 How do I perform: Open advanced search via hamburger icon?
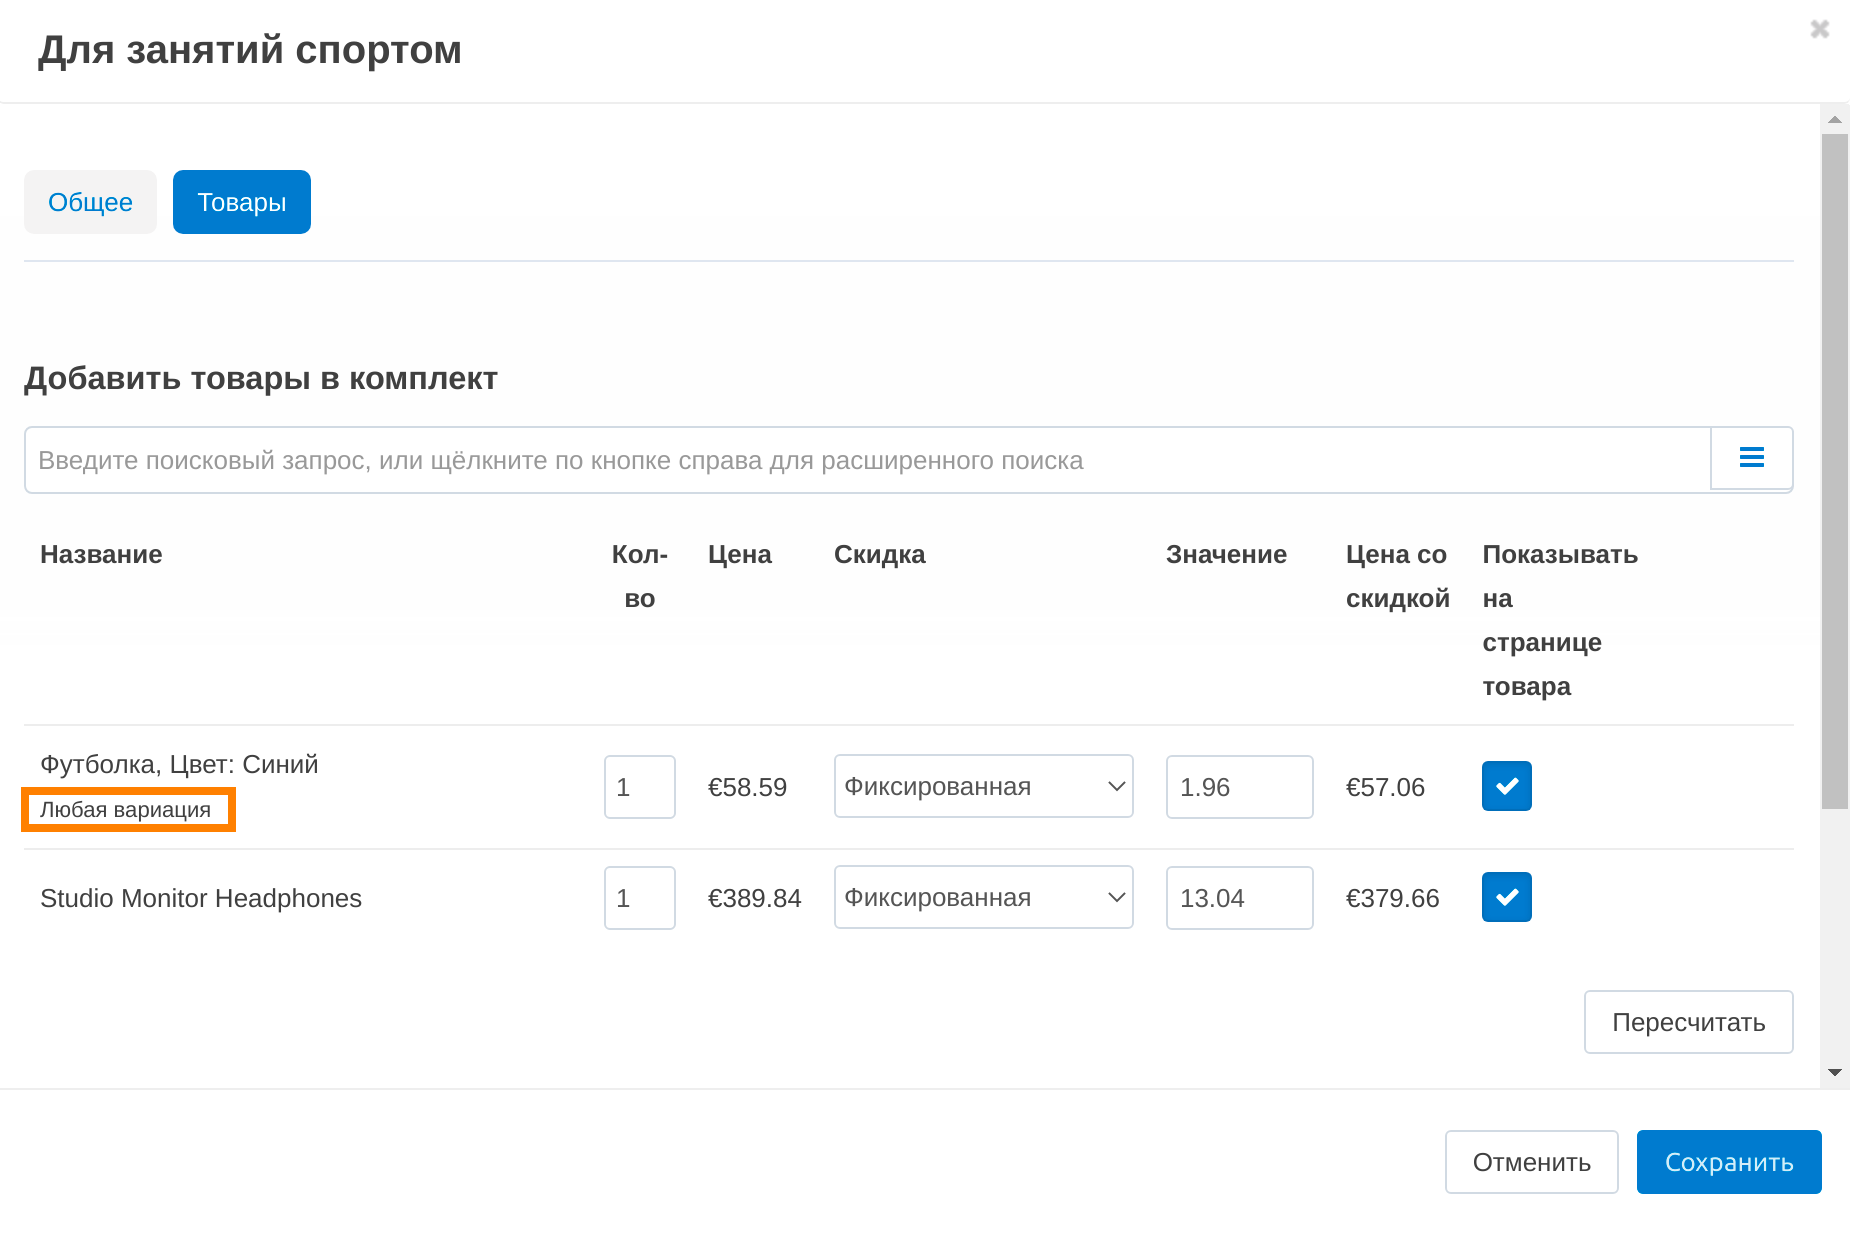coord(1751,458)
